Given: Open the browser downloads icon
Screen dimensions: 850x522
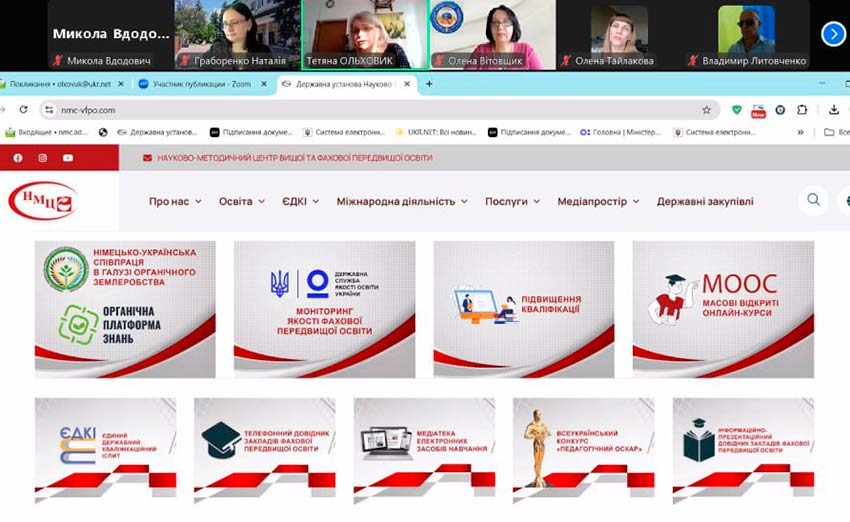Looking at the screenshot, I should pyautogui.click(x=834, y=110).
